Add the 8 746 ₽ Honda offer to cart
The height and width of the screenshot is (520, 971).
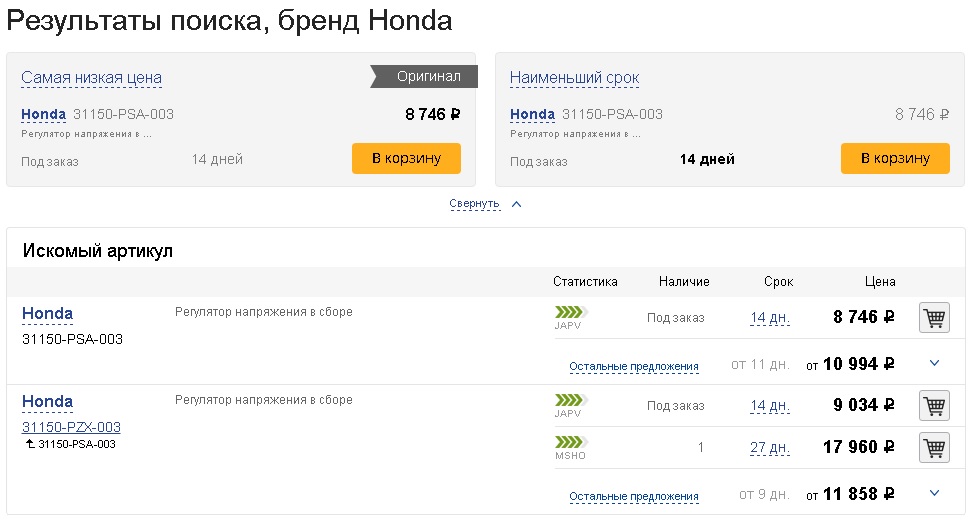click(934, 319)
